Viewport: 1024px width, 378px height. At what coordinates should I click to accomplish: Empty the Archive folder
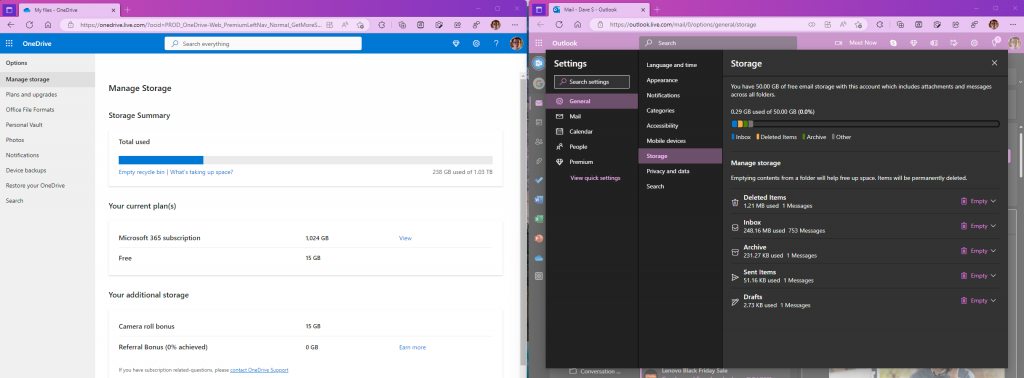[x=974, y=251]
